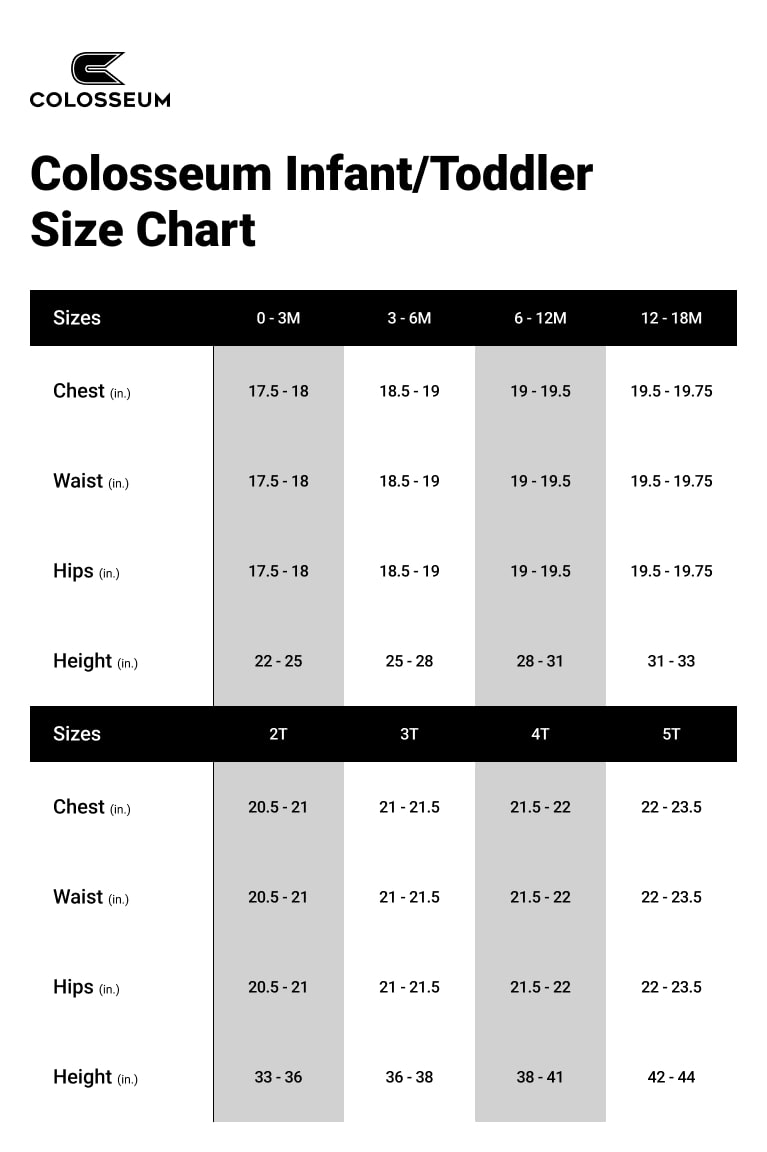Screen dimensions: 767x1152
Task: Click the 33 - 36 height value
Action: pos(278,1077)
